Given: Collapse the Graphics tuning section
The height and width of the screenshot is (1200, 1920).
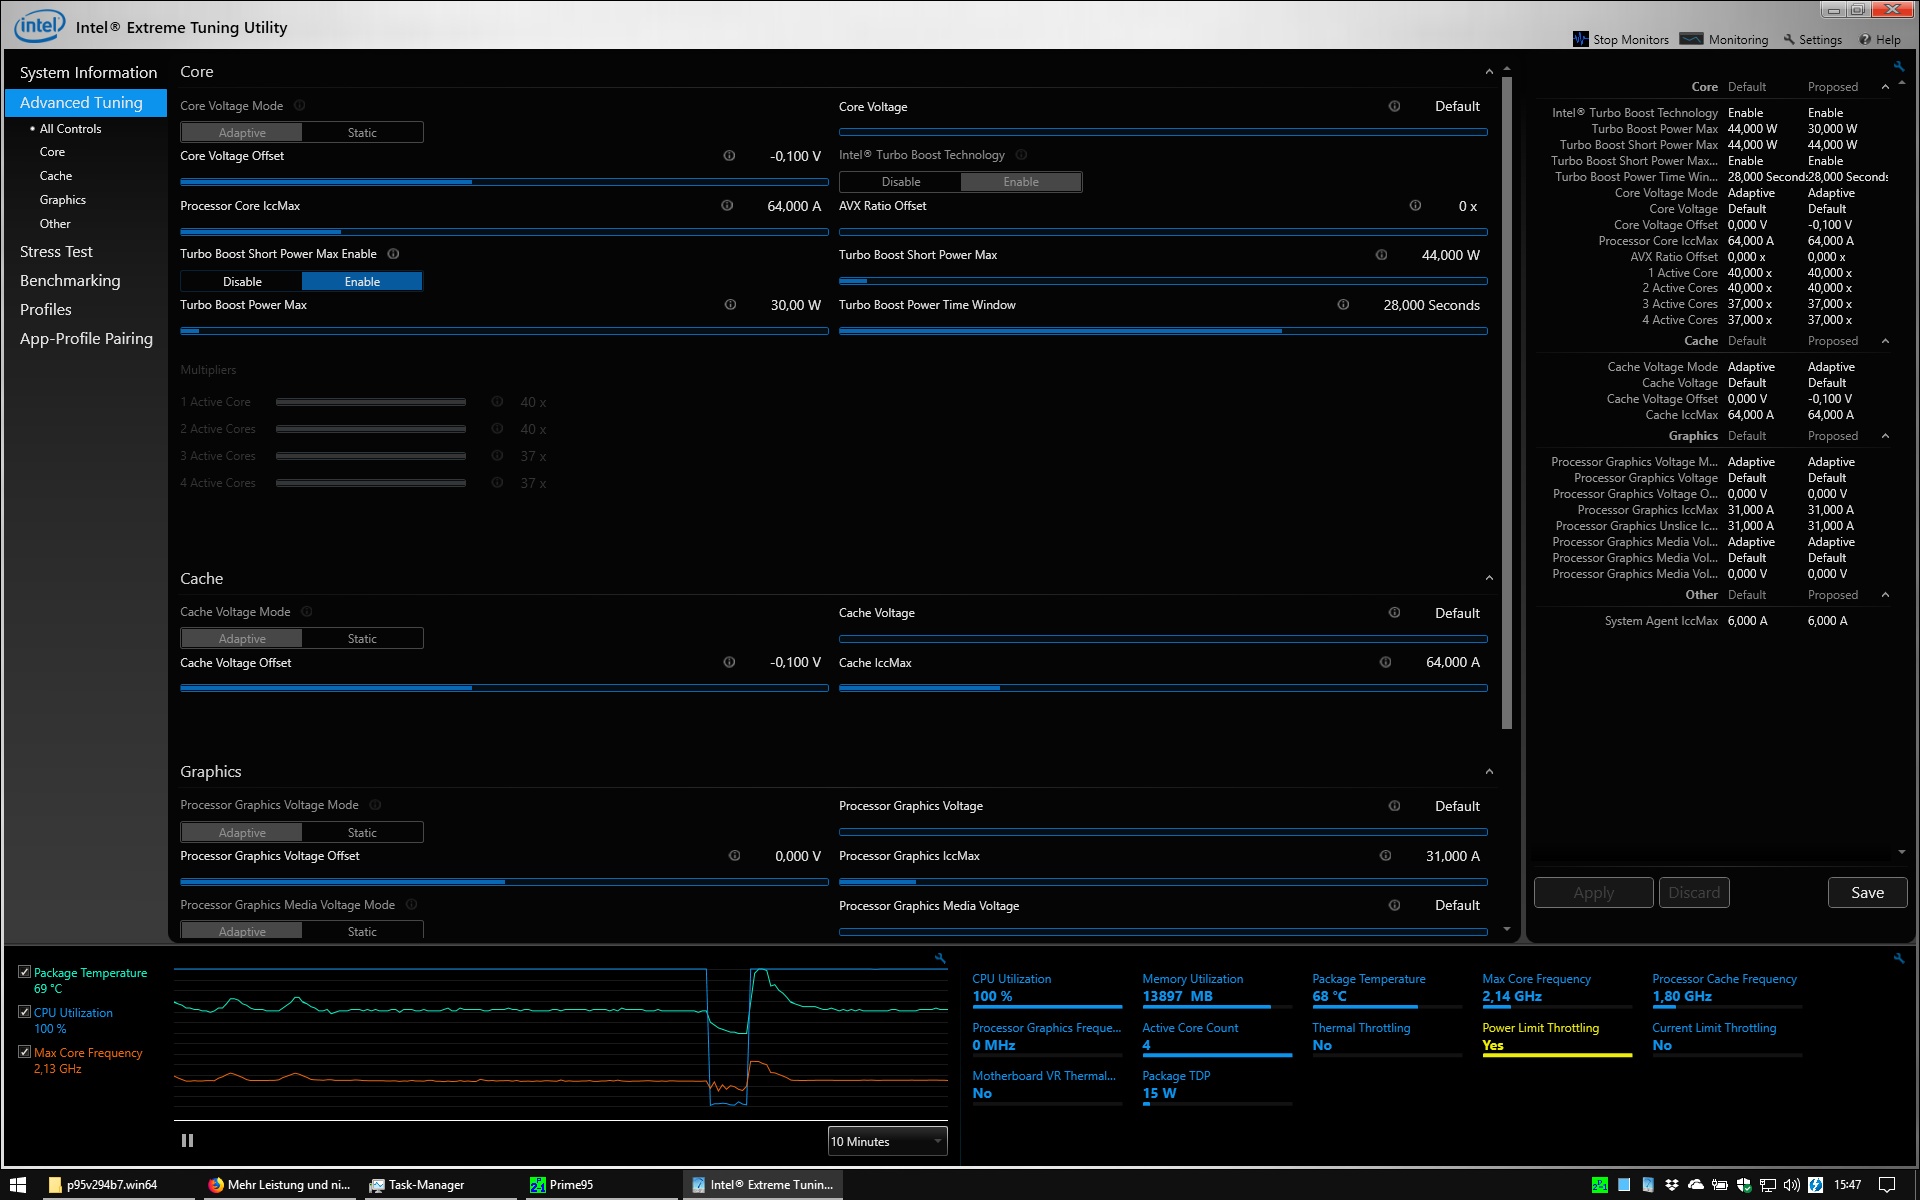Looking at the screenshot, I should pyautogui.click(x=1489, y=772).
